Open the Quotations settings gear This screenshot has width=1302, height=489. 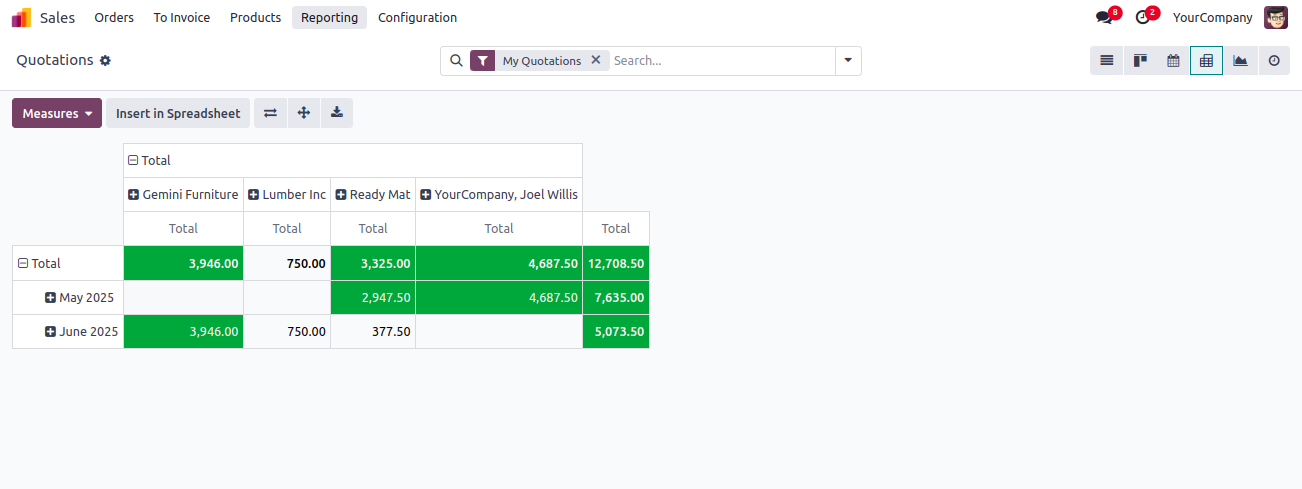point(105,61)
